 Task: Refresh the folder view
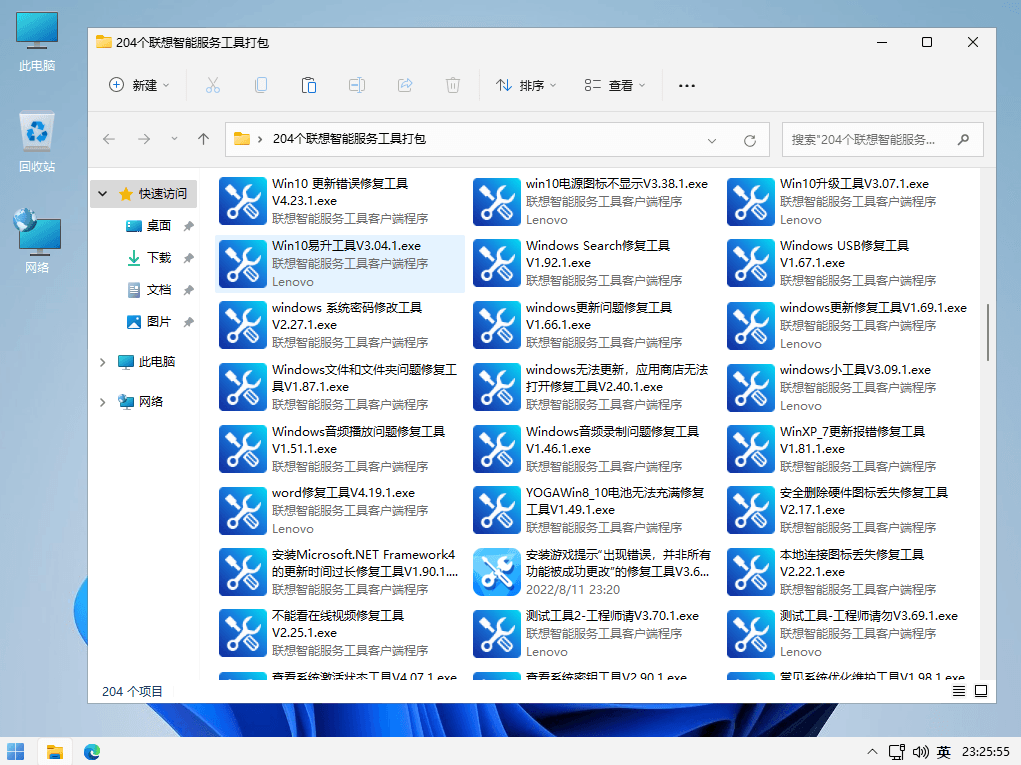pyautogui.click(x=749, y=140)
